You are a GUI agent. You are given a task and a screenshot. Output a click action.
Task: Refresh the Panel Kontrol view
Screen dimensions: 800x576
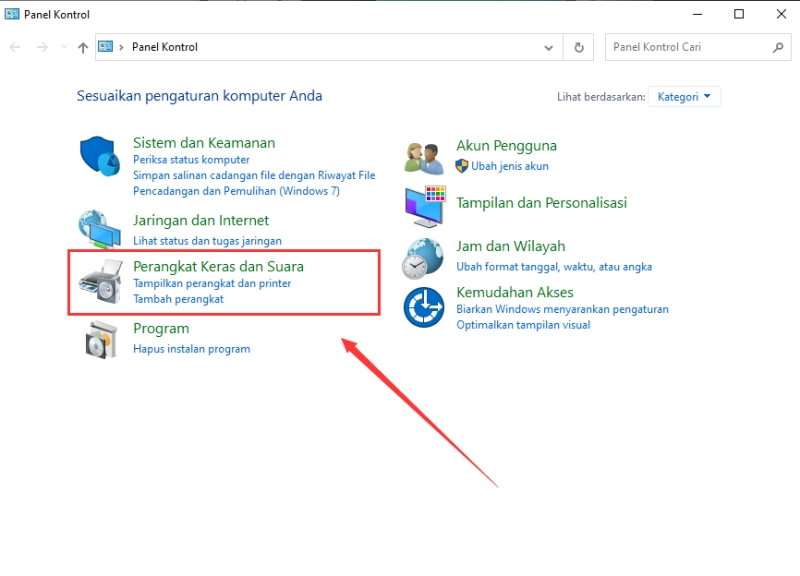(579, 47)
